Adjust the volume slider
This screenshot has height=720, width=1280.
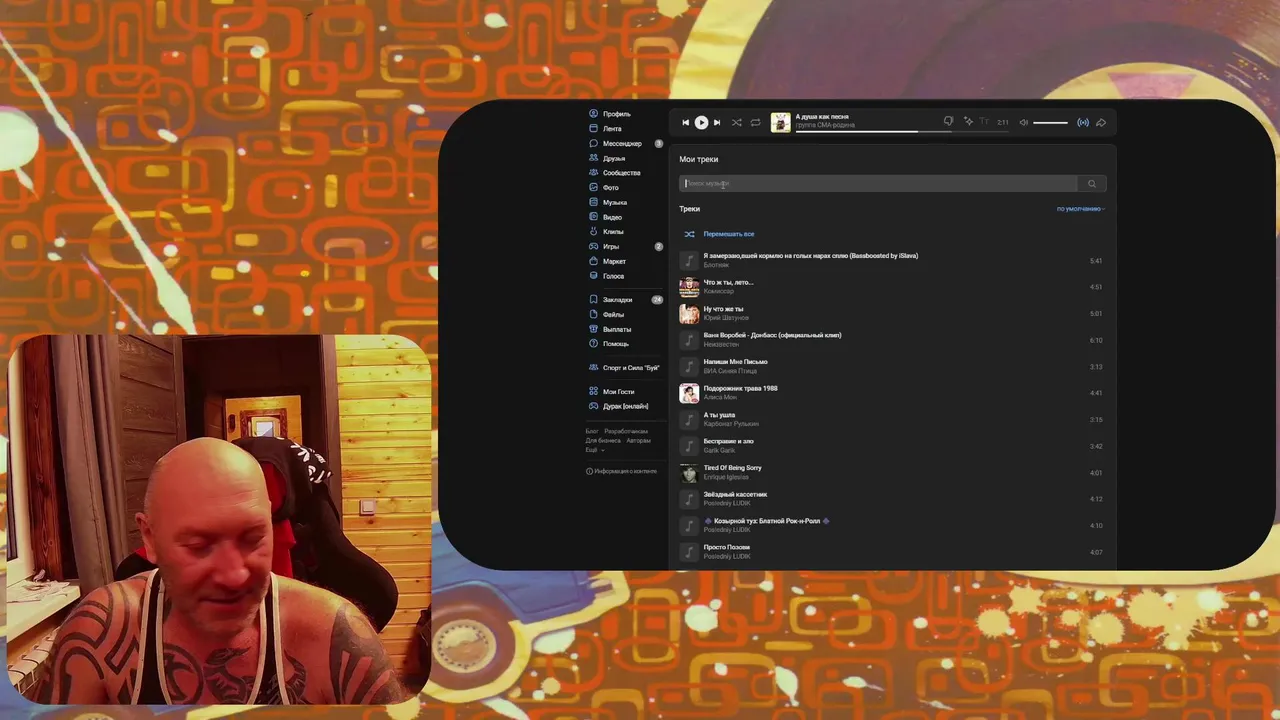(x=1050, y=123)
